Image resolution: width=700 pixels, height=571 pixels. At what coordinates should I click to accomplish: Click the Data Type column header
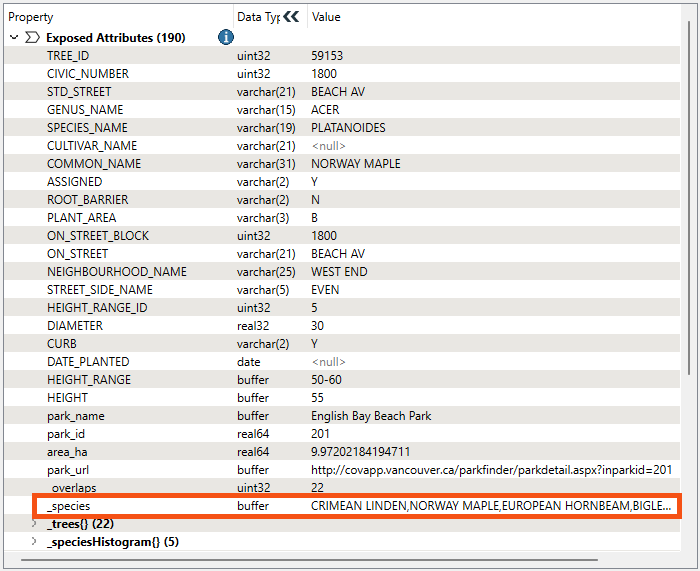[x=256, y=17]
